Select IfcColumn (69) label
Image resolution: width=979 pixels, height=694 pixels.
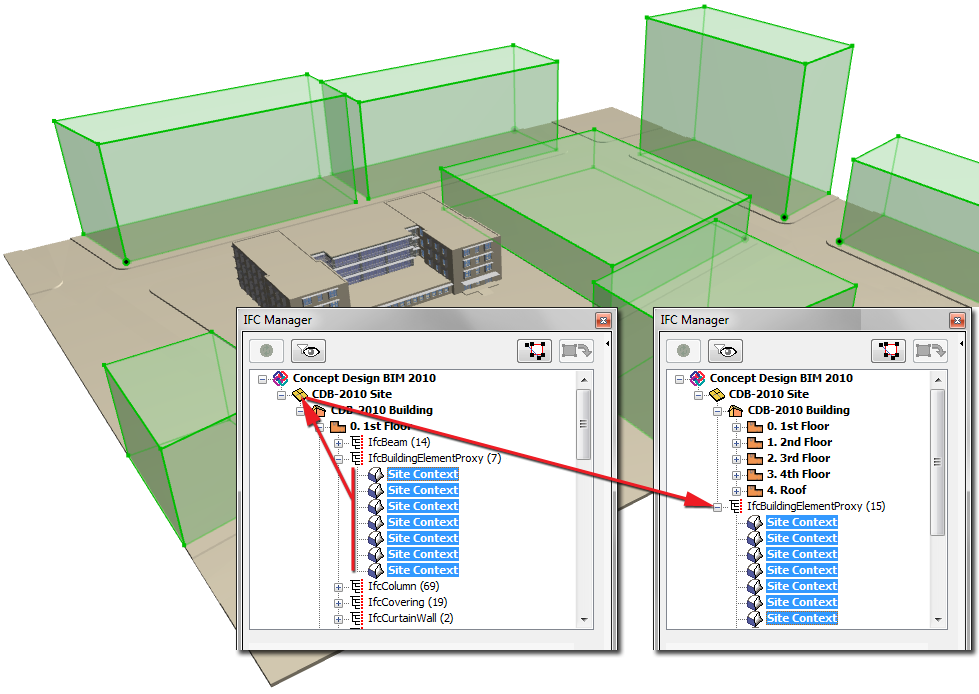(403, 587)
